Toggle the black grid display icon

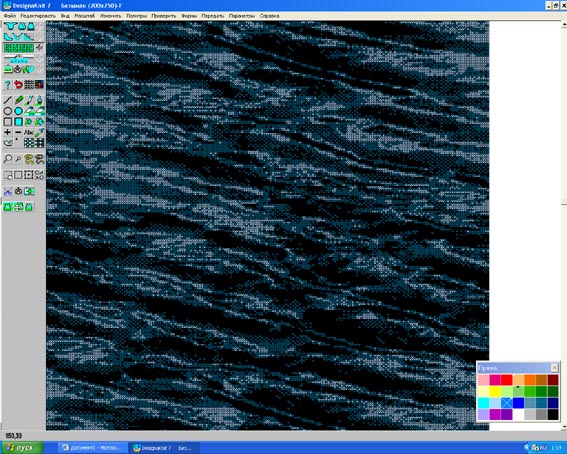(29, 85)
